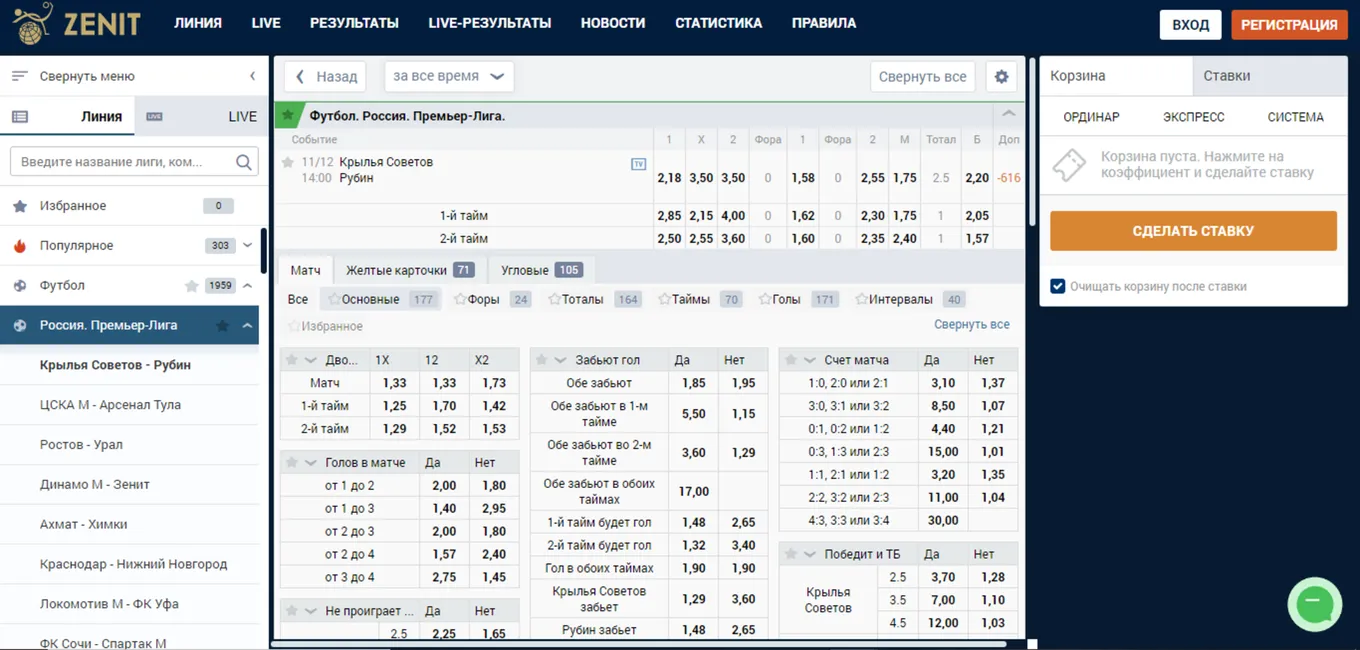Click the hamburger icon beside Свернуть меню

(20, 76)
